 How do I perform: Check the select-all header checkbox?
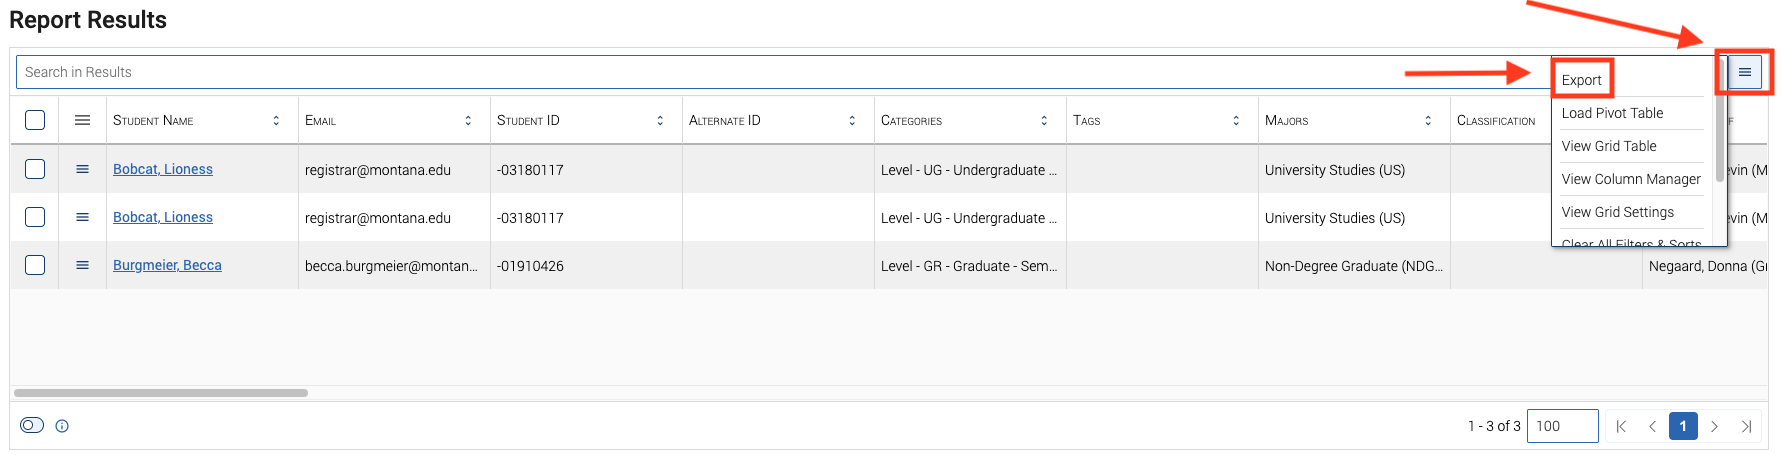pos(35,120)
